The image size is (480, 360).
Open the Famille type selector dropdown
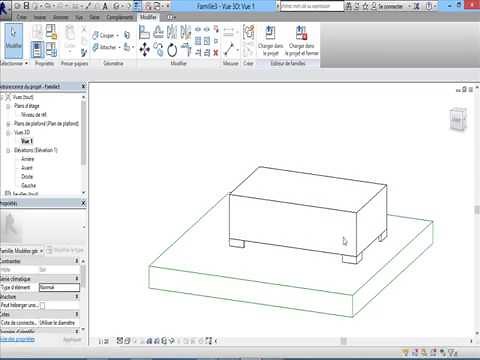23,251
